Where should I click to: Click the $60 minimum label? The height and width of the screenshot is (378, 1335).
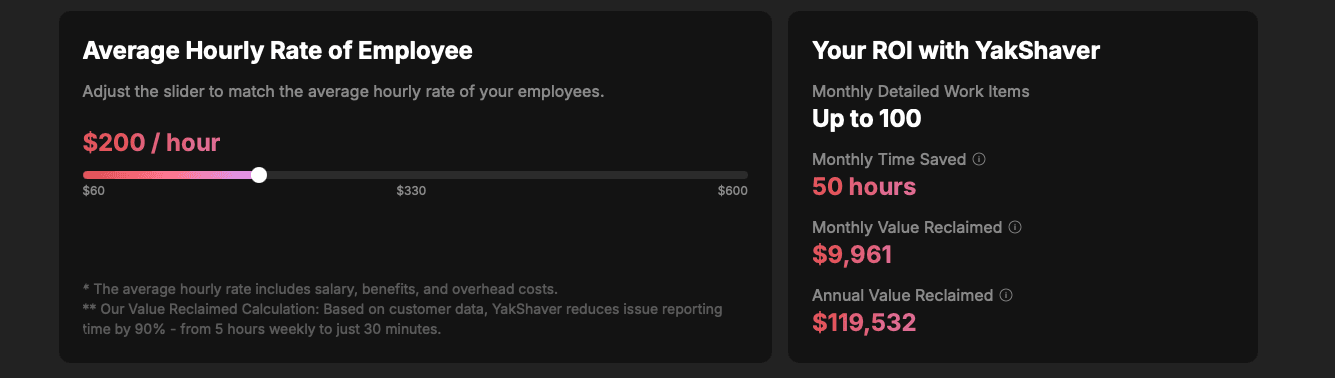click(94, 191)
